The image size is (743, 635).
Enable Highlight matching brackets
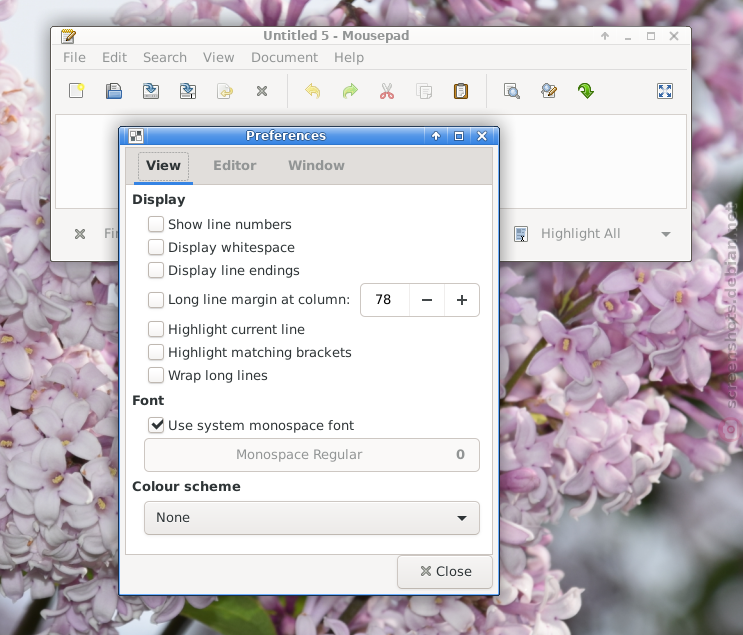coord(155,352)
